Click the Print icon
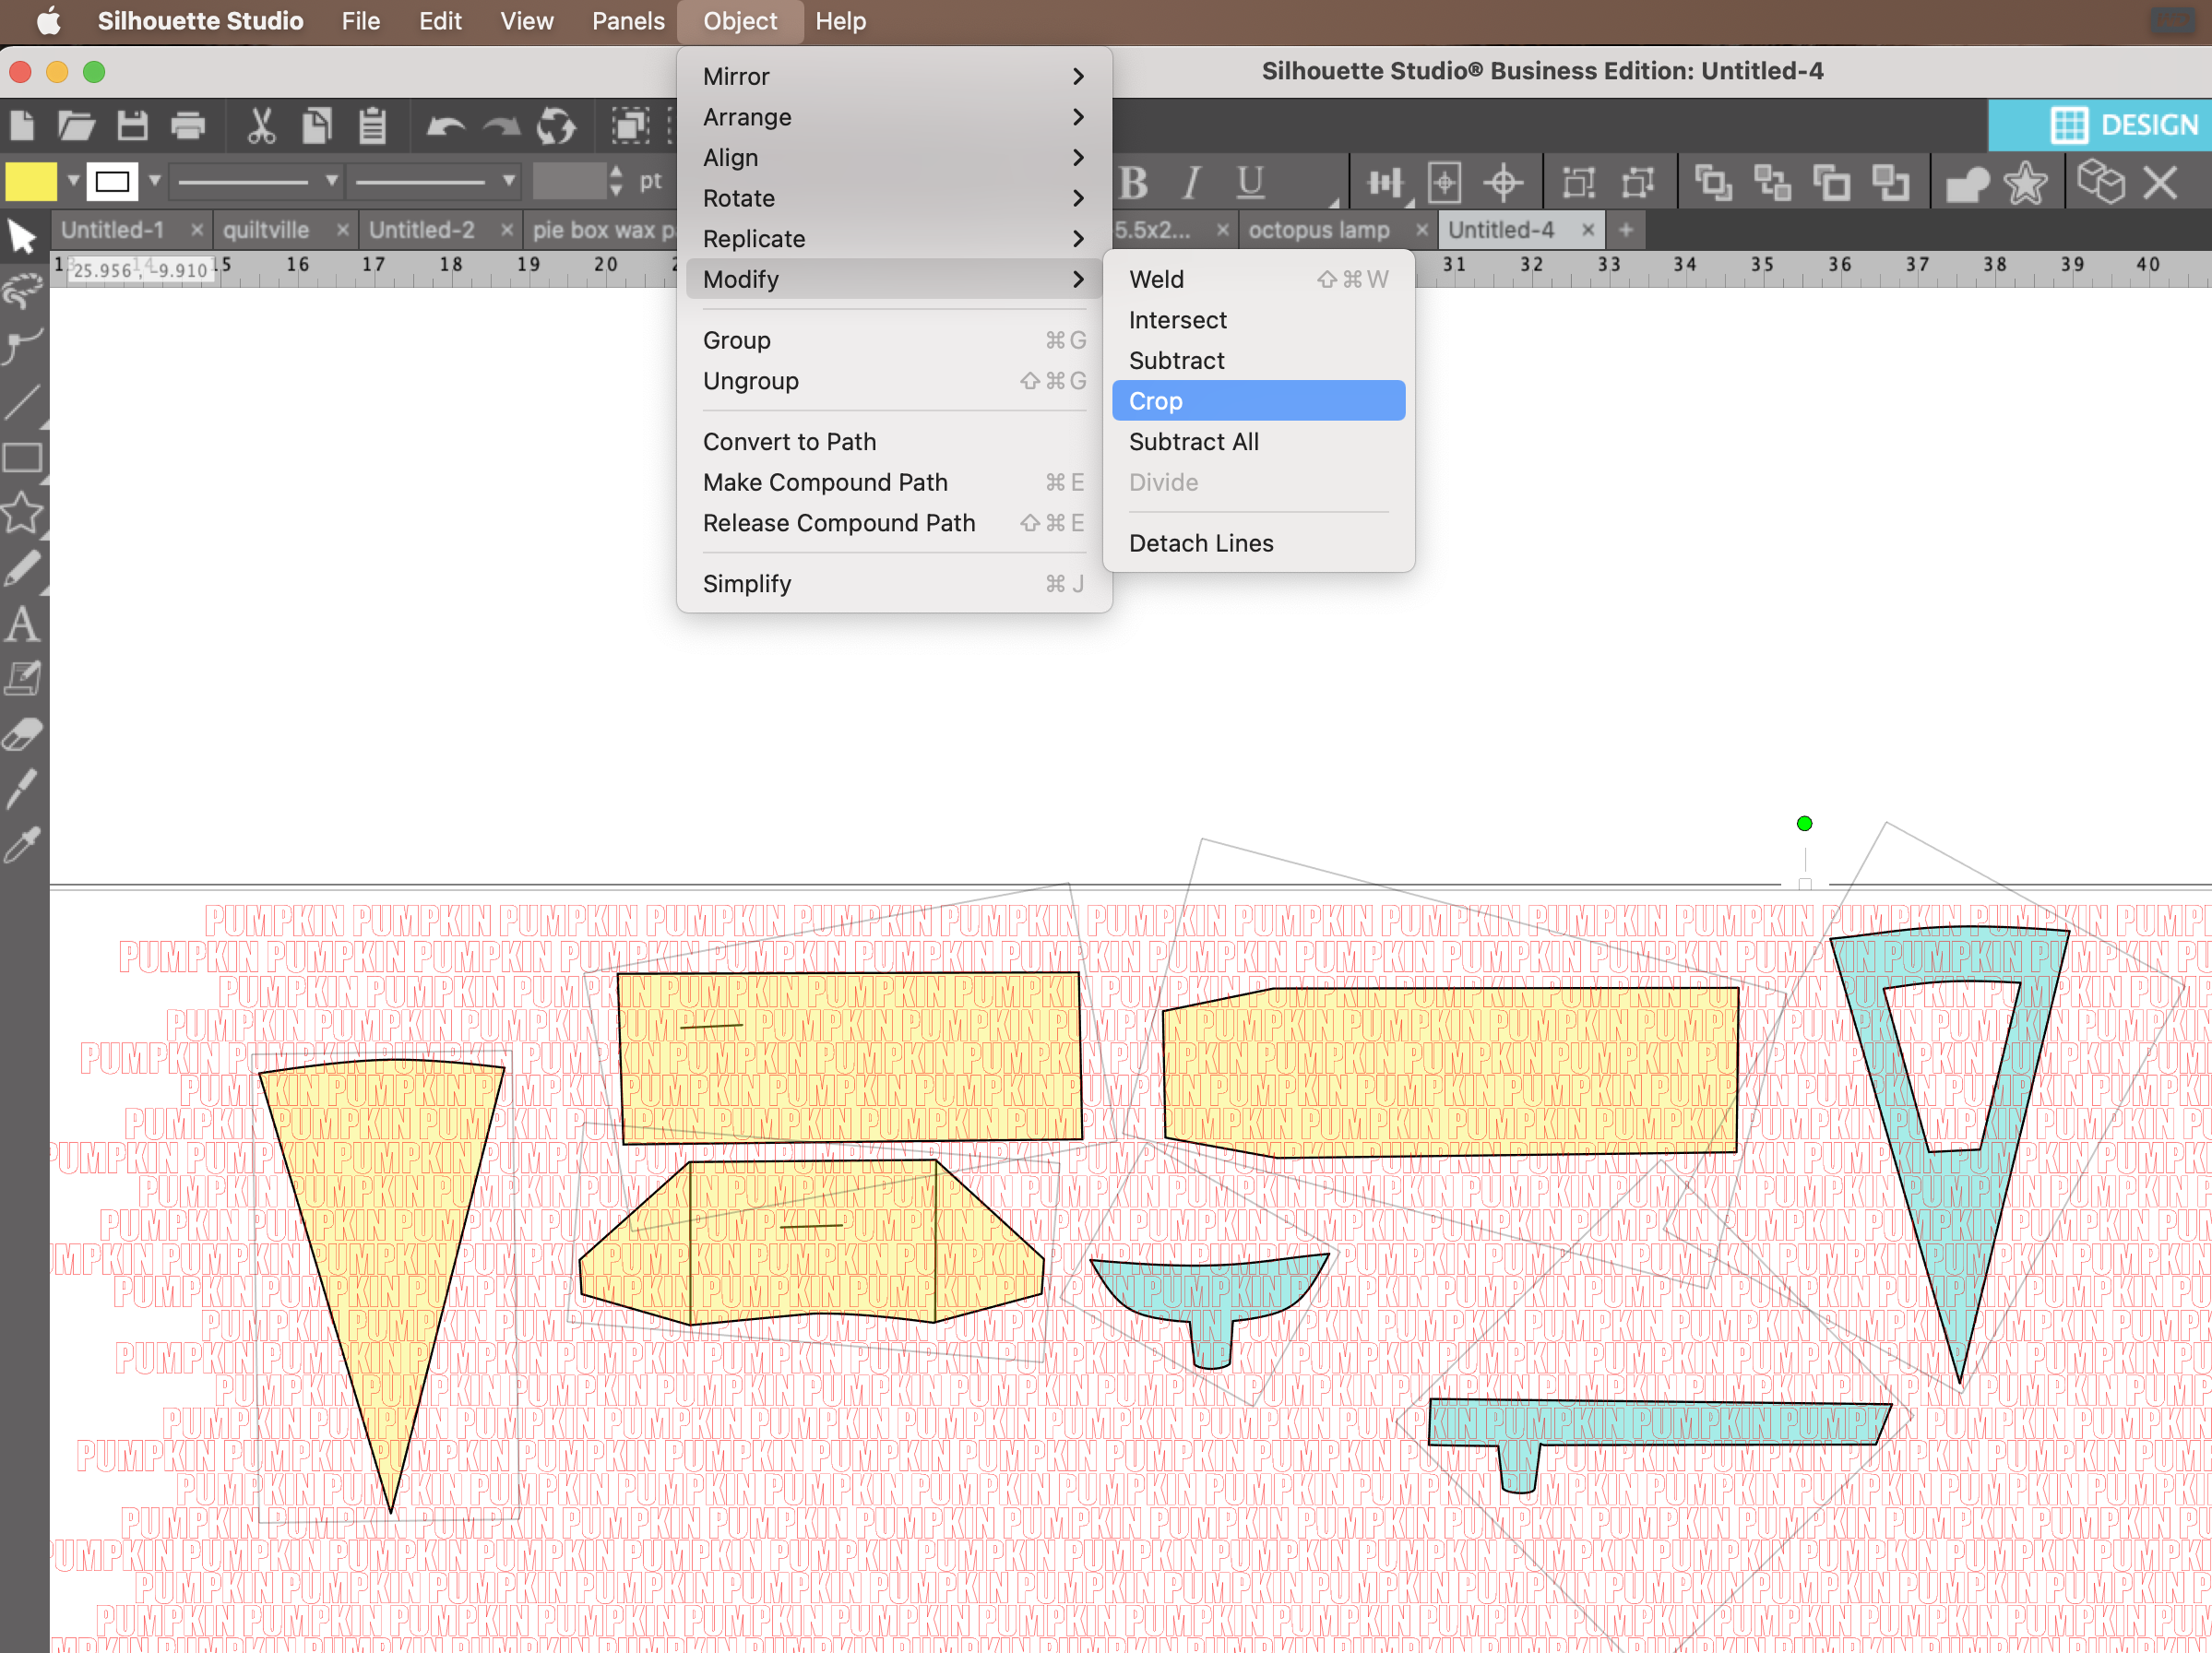This screenshot has height=1653, width=2212. tap(188, 126)
